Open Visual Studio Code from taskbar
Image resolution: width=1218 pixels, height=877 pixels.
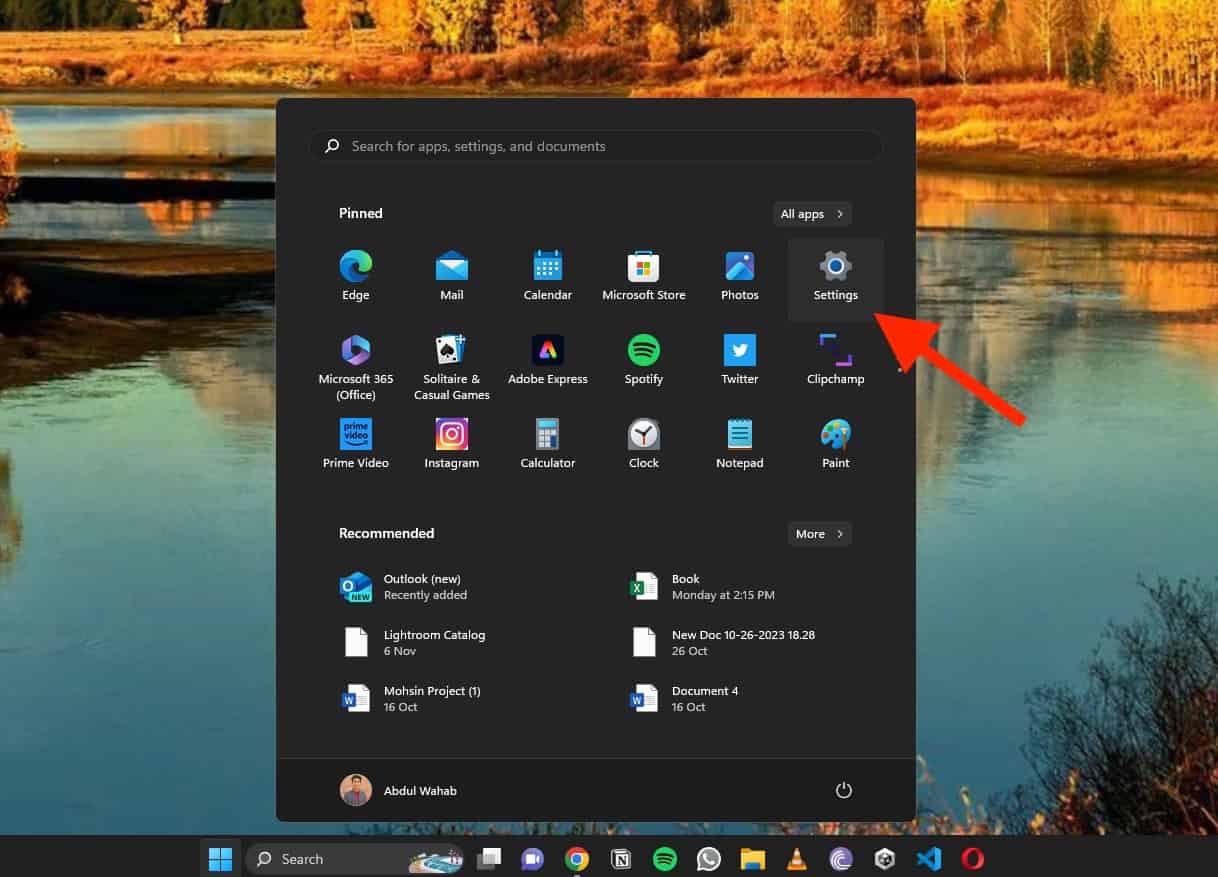[x=929, y=859]
